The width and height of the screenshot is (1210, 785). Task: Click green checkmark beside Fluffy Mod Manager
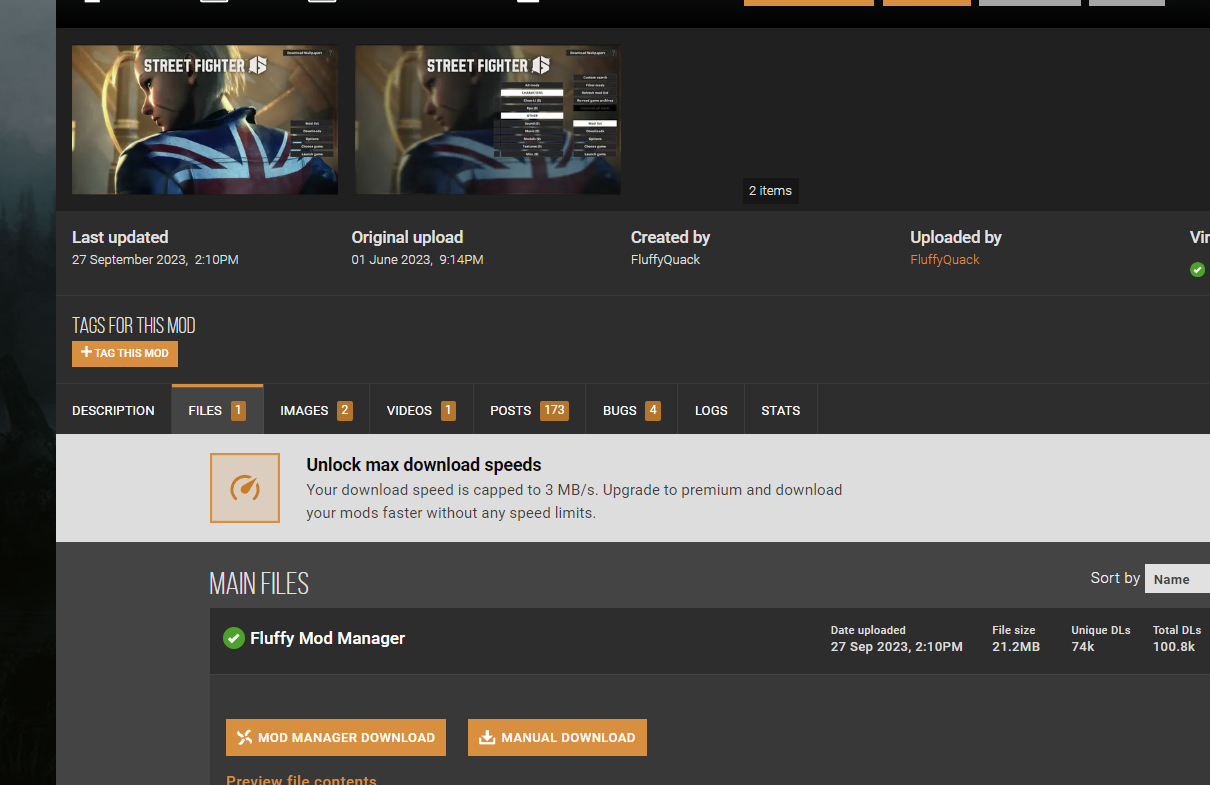click(234, 638)
